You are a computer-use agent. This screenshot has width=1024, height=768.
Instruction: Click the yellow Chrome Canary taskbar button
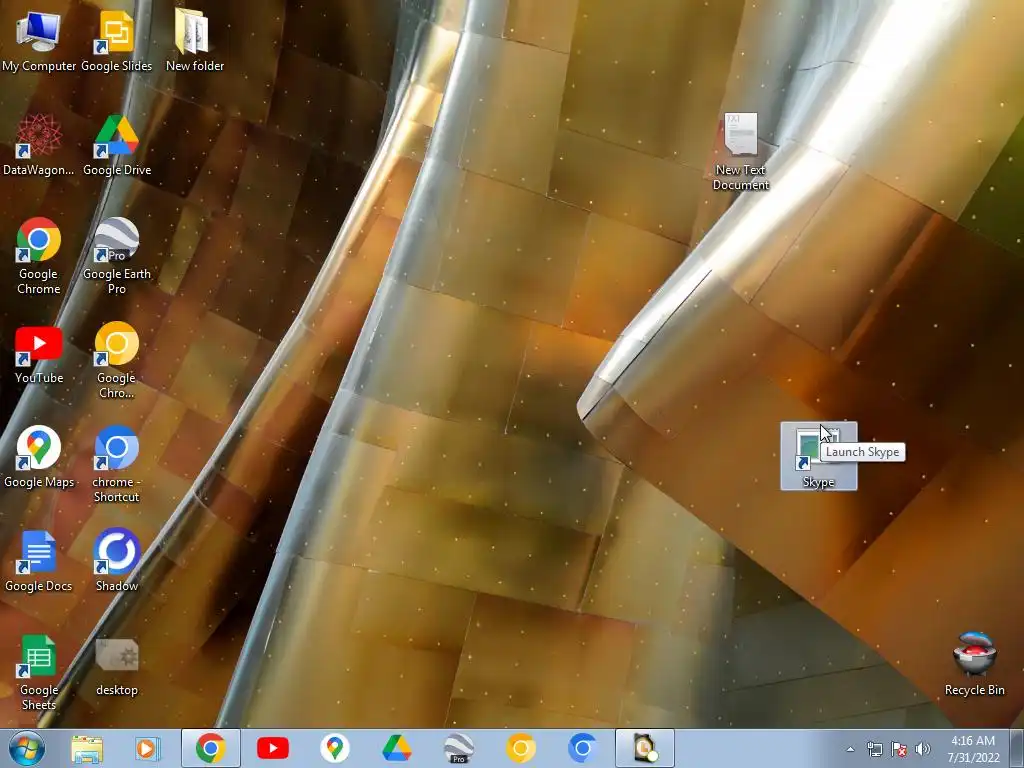coord(520,748)
